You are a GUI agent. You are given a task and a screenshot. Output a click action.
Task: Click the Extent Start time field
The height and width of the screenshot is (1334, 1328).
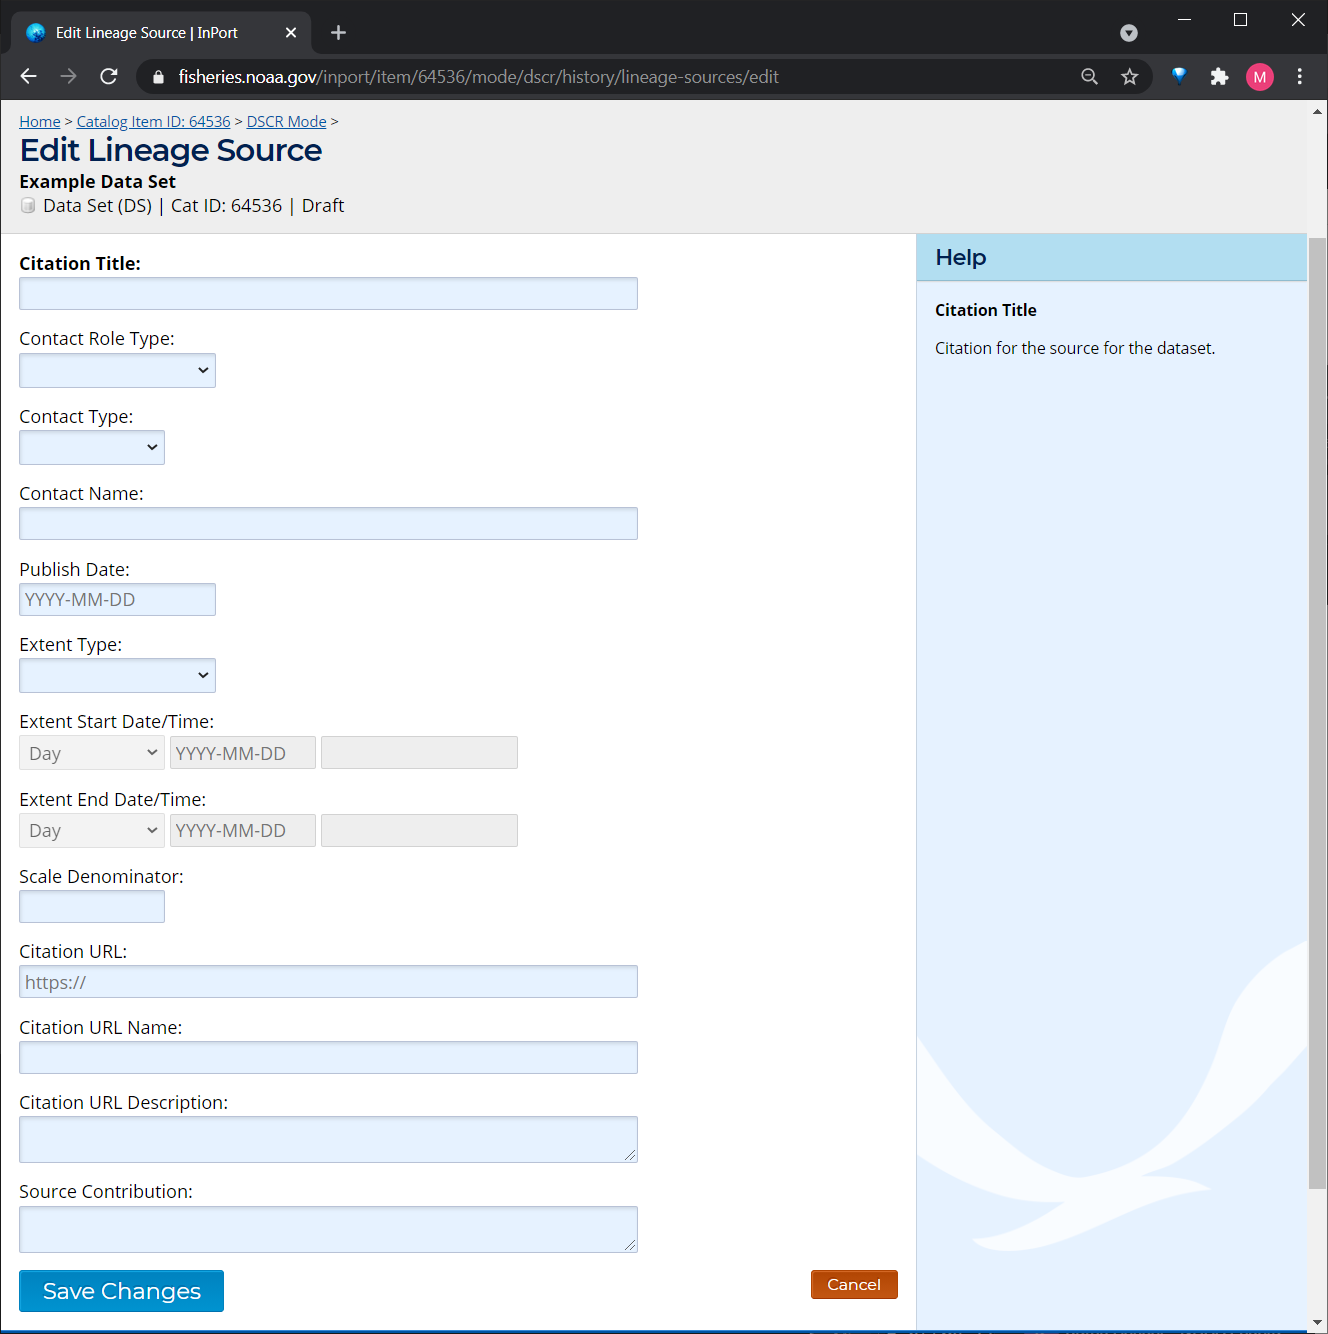419,753
